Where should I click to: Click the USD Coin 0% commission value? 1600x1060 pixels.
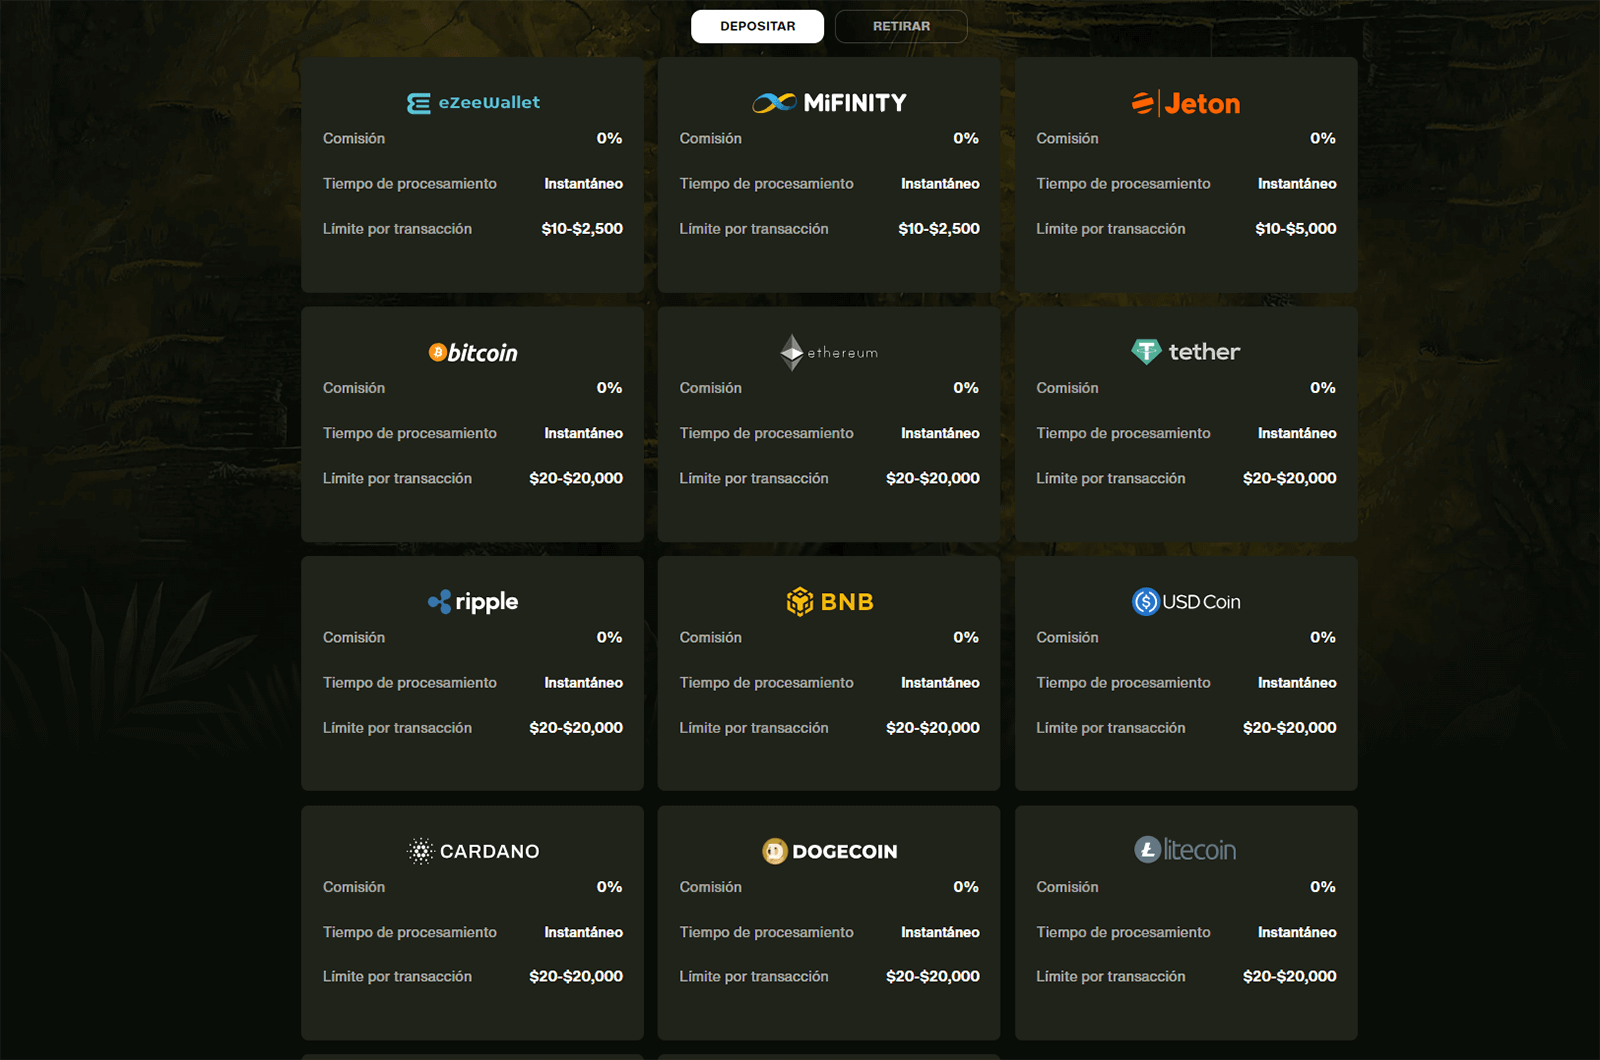point(1323,637)
